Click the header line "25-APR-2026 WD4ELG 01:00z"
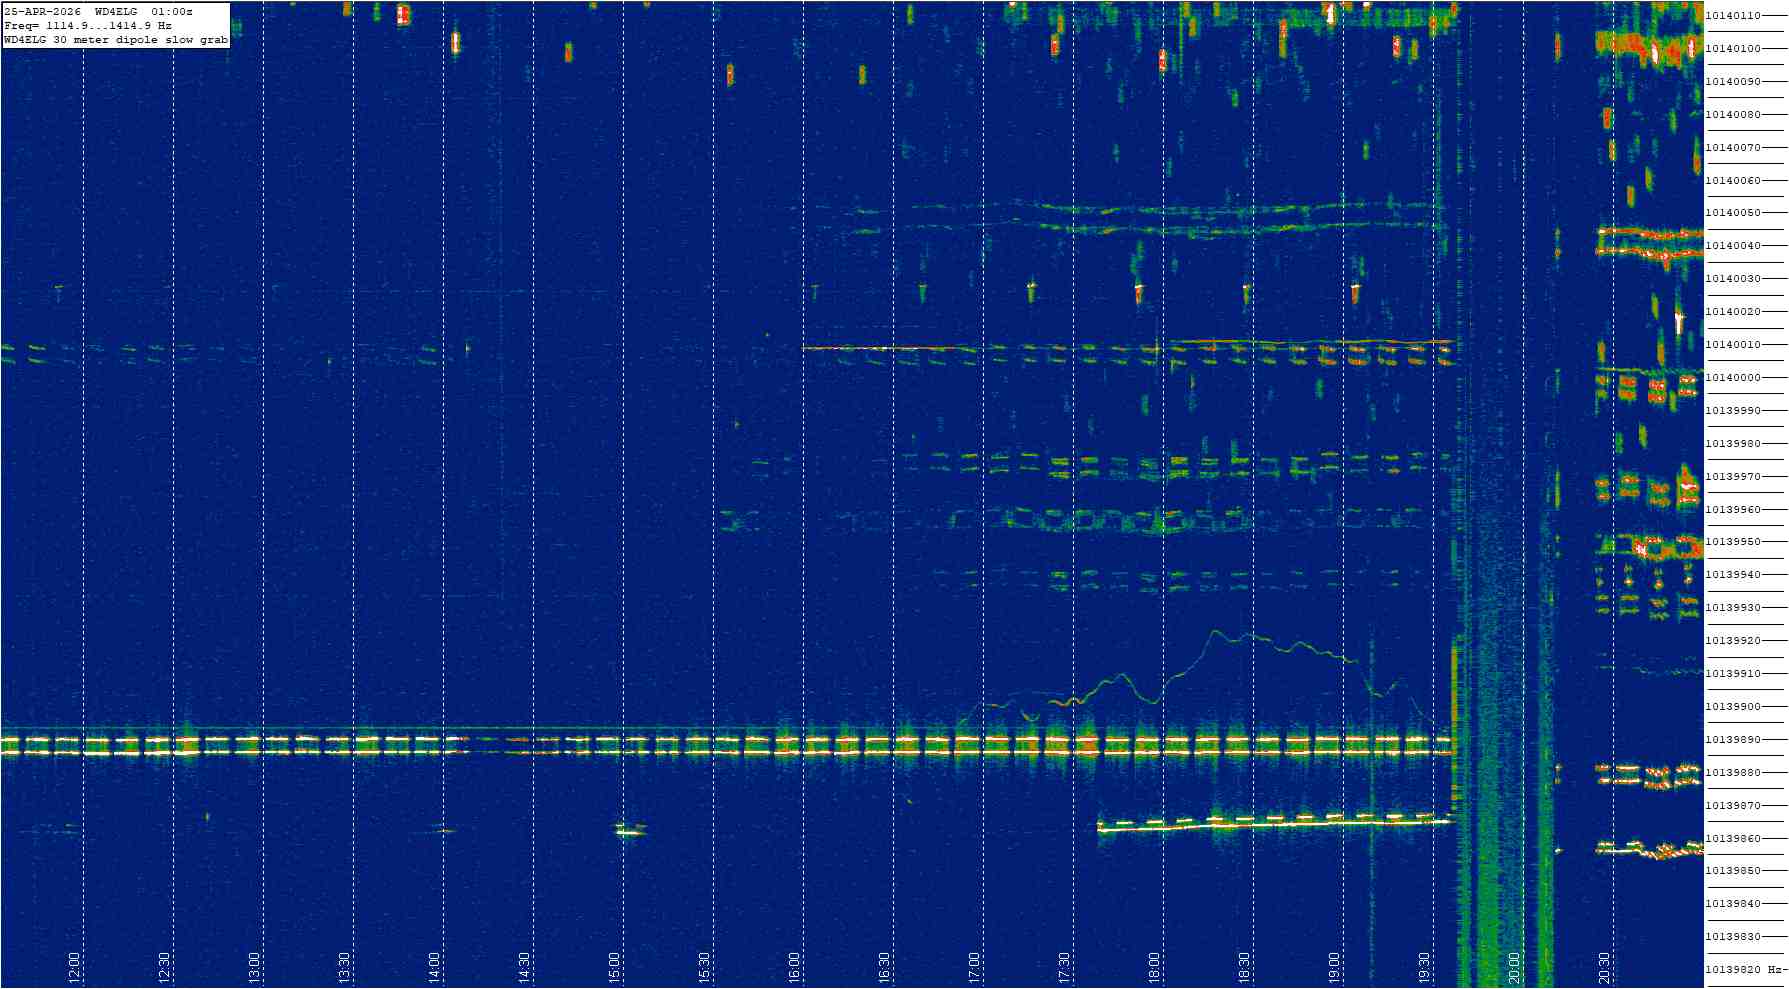 (x=99, y=12)
